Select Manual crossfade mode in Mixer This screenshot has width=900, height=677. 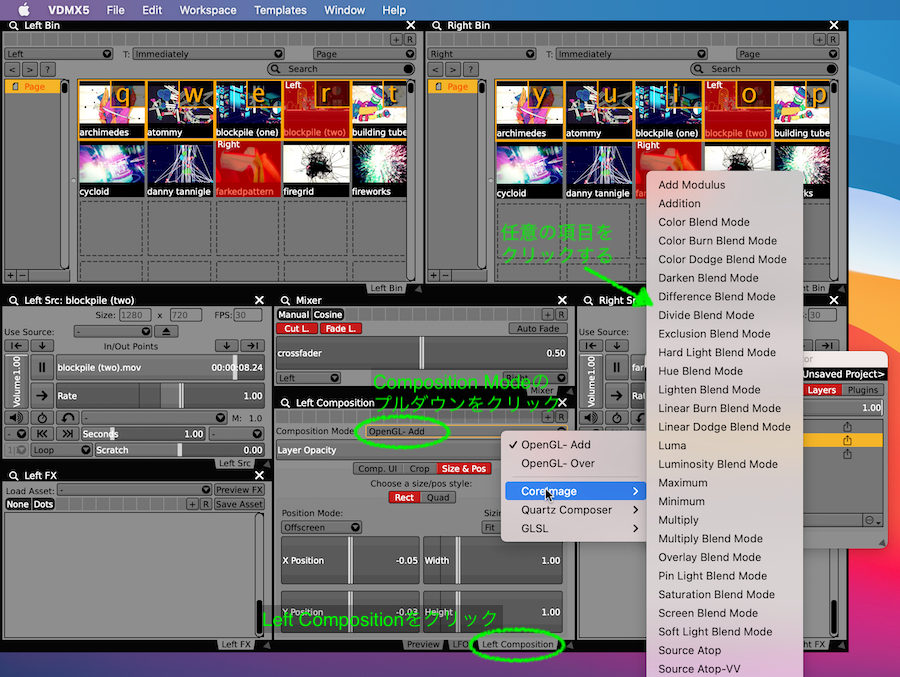[294, 315]
